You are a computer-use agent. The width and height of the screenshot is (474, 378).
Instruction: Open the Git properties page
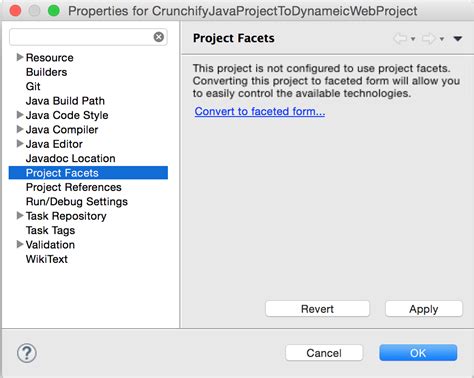tap(33, 86)
